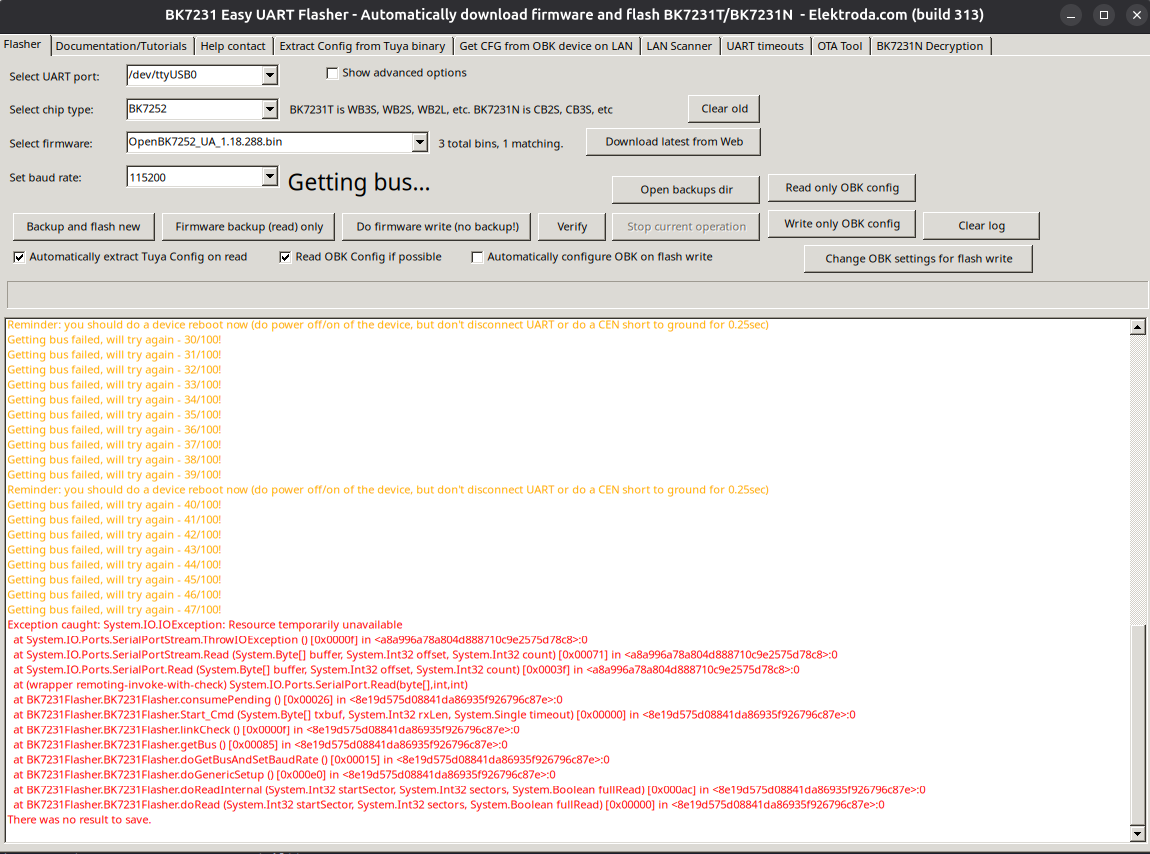Click Read only OBK config button
The height and width of the screenshot is (854, 1150).
click(842, 188)
